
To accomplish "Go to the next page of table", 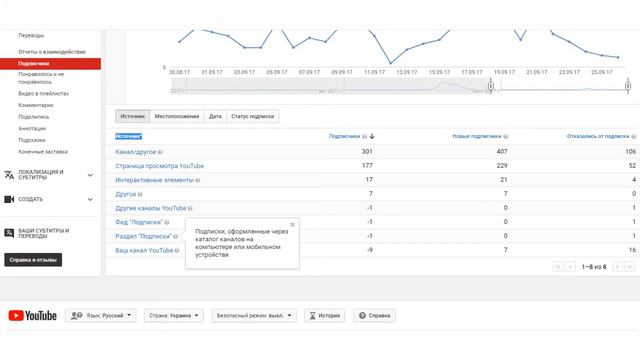I will point(617,267).
